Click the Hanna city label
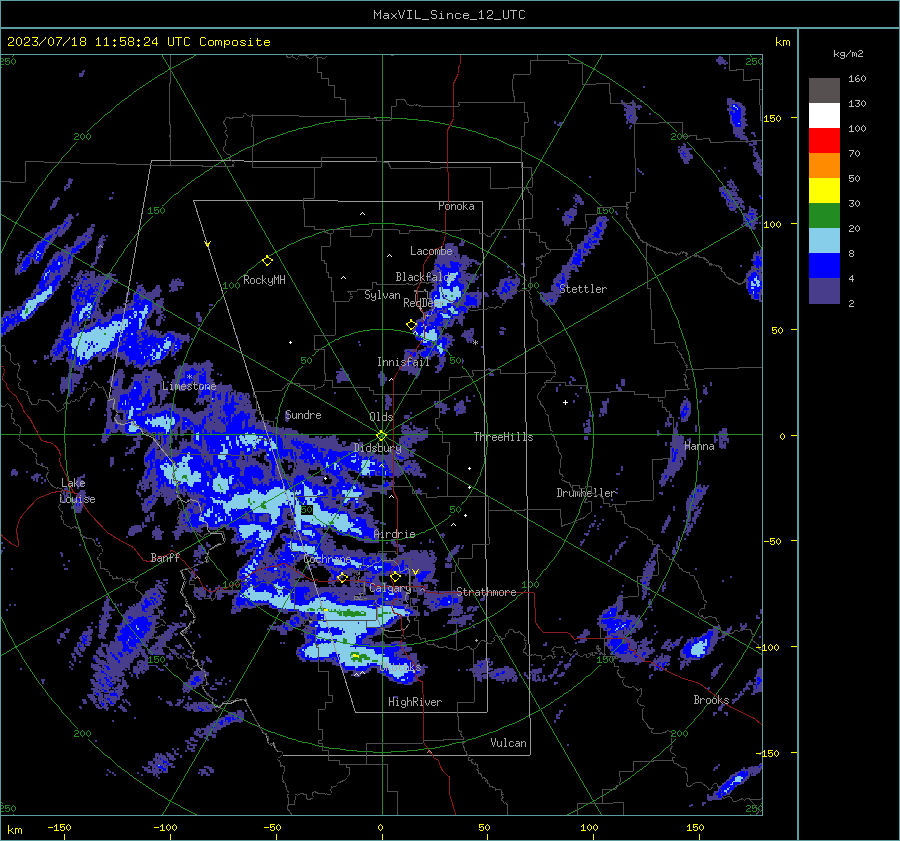 click(699, 446)
